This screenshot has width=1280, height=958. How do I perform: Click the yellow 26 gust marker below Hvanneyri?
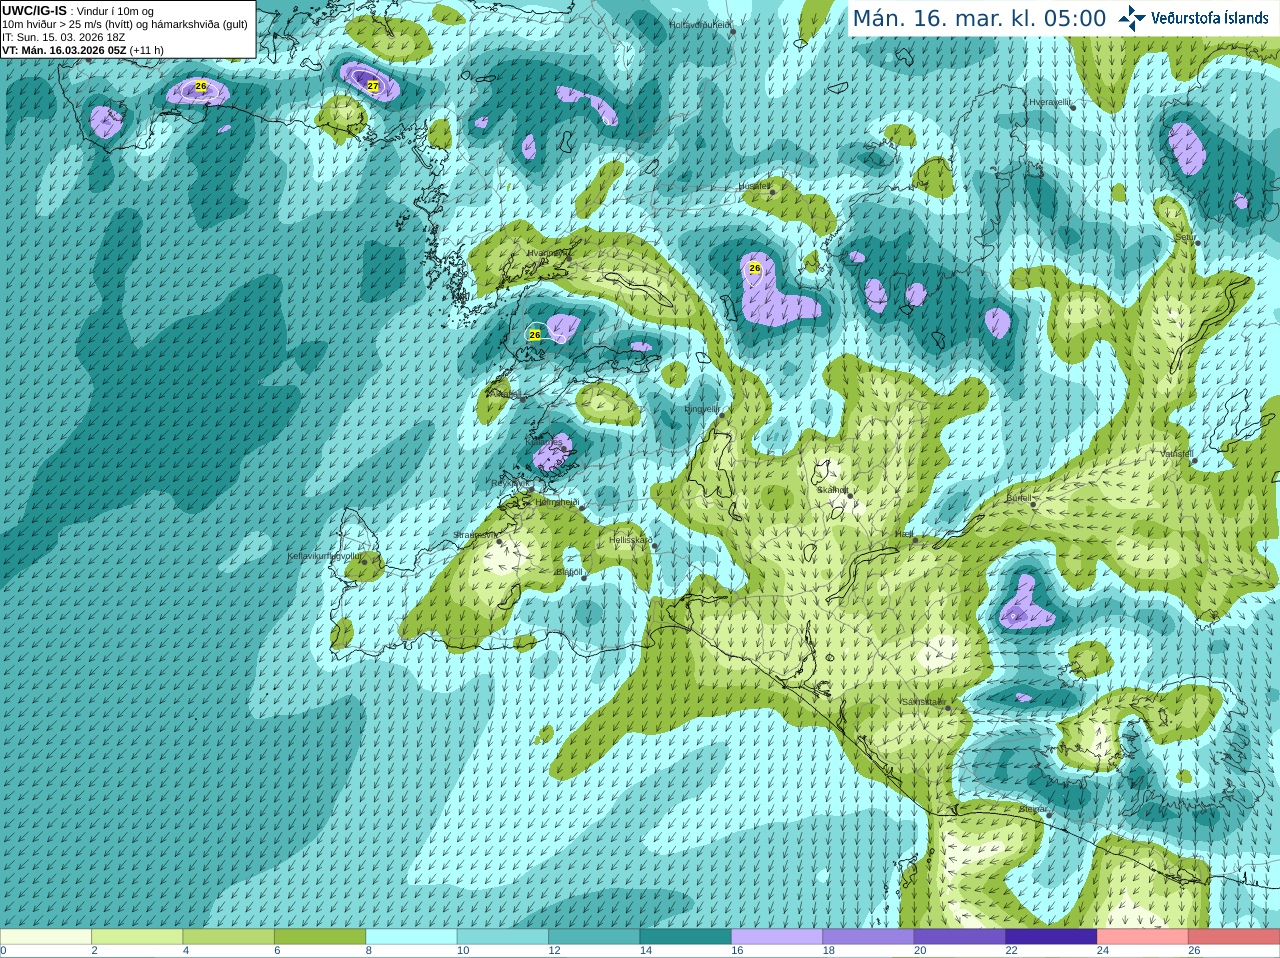pyautogui.click(x=535, y=335)
